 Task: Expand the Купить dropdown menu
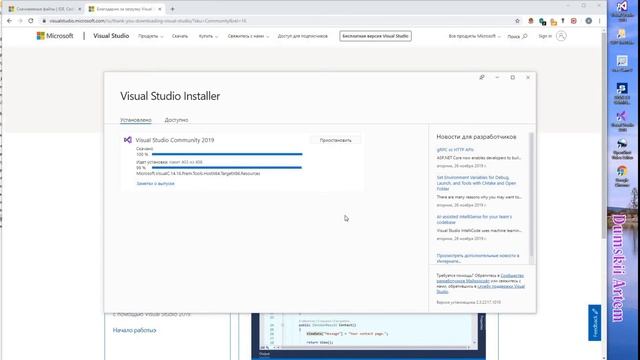click(x=208, y=36)
